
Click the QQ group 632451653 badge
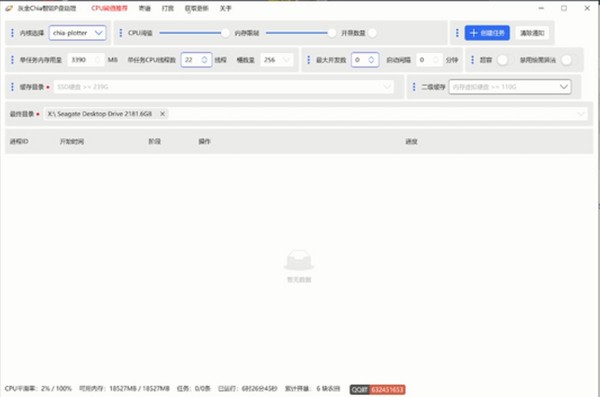click(377, 389)
